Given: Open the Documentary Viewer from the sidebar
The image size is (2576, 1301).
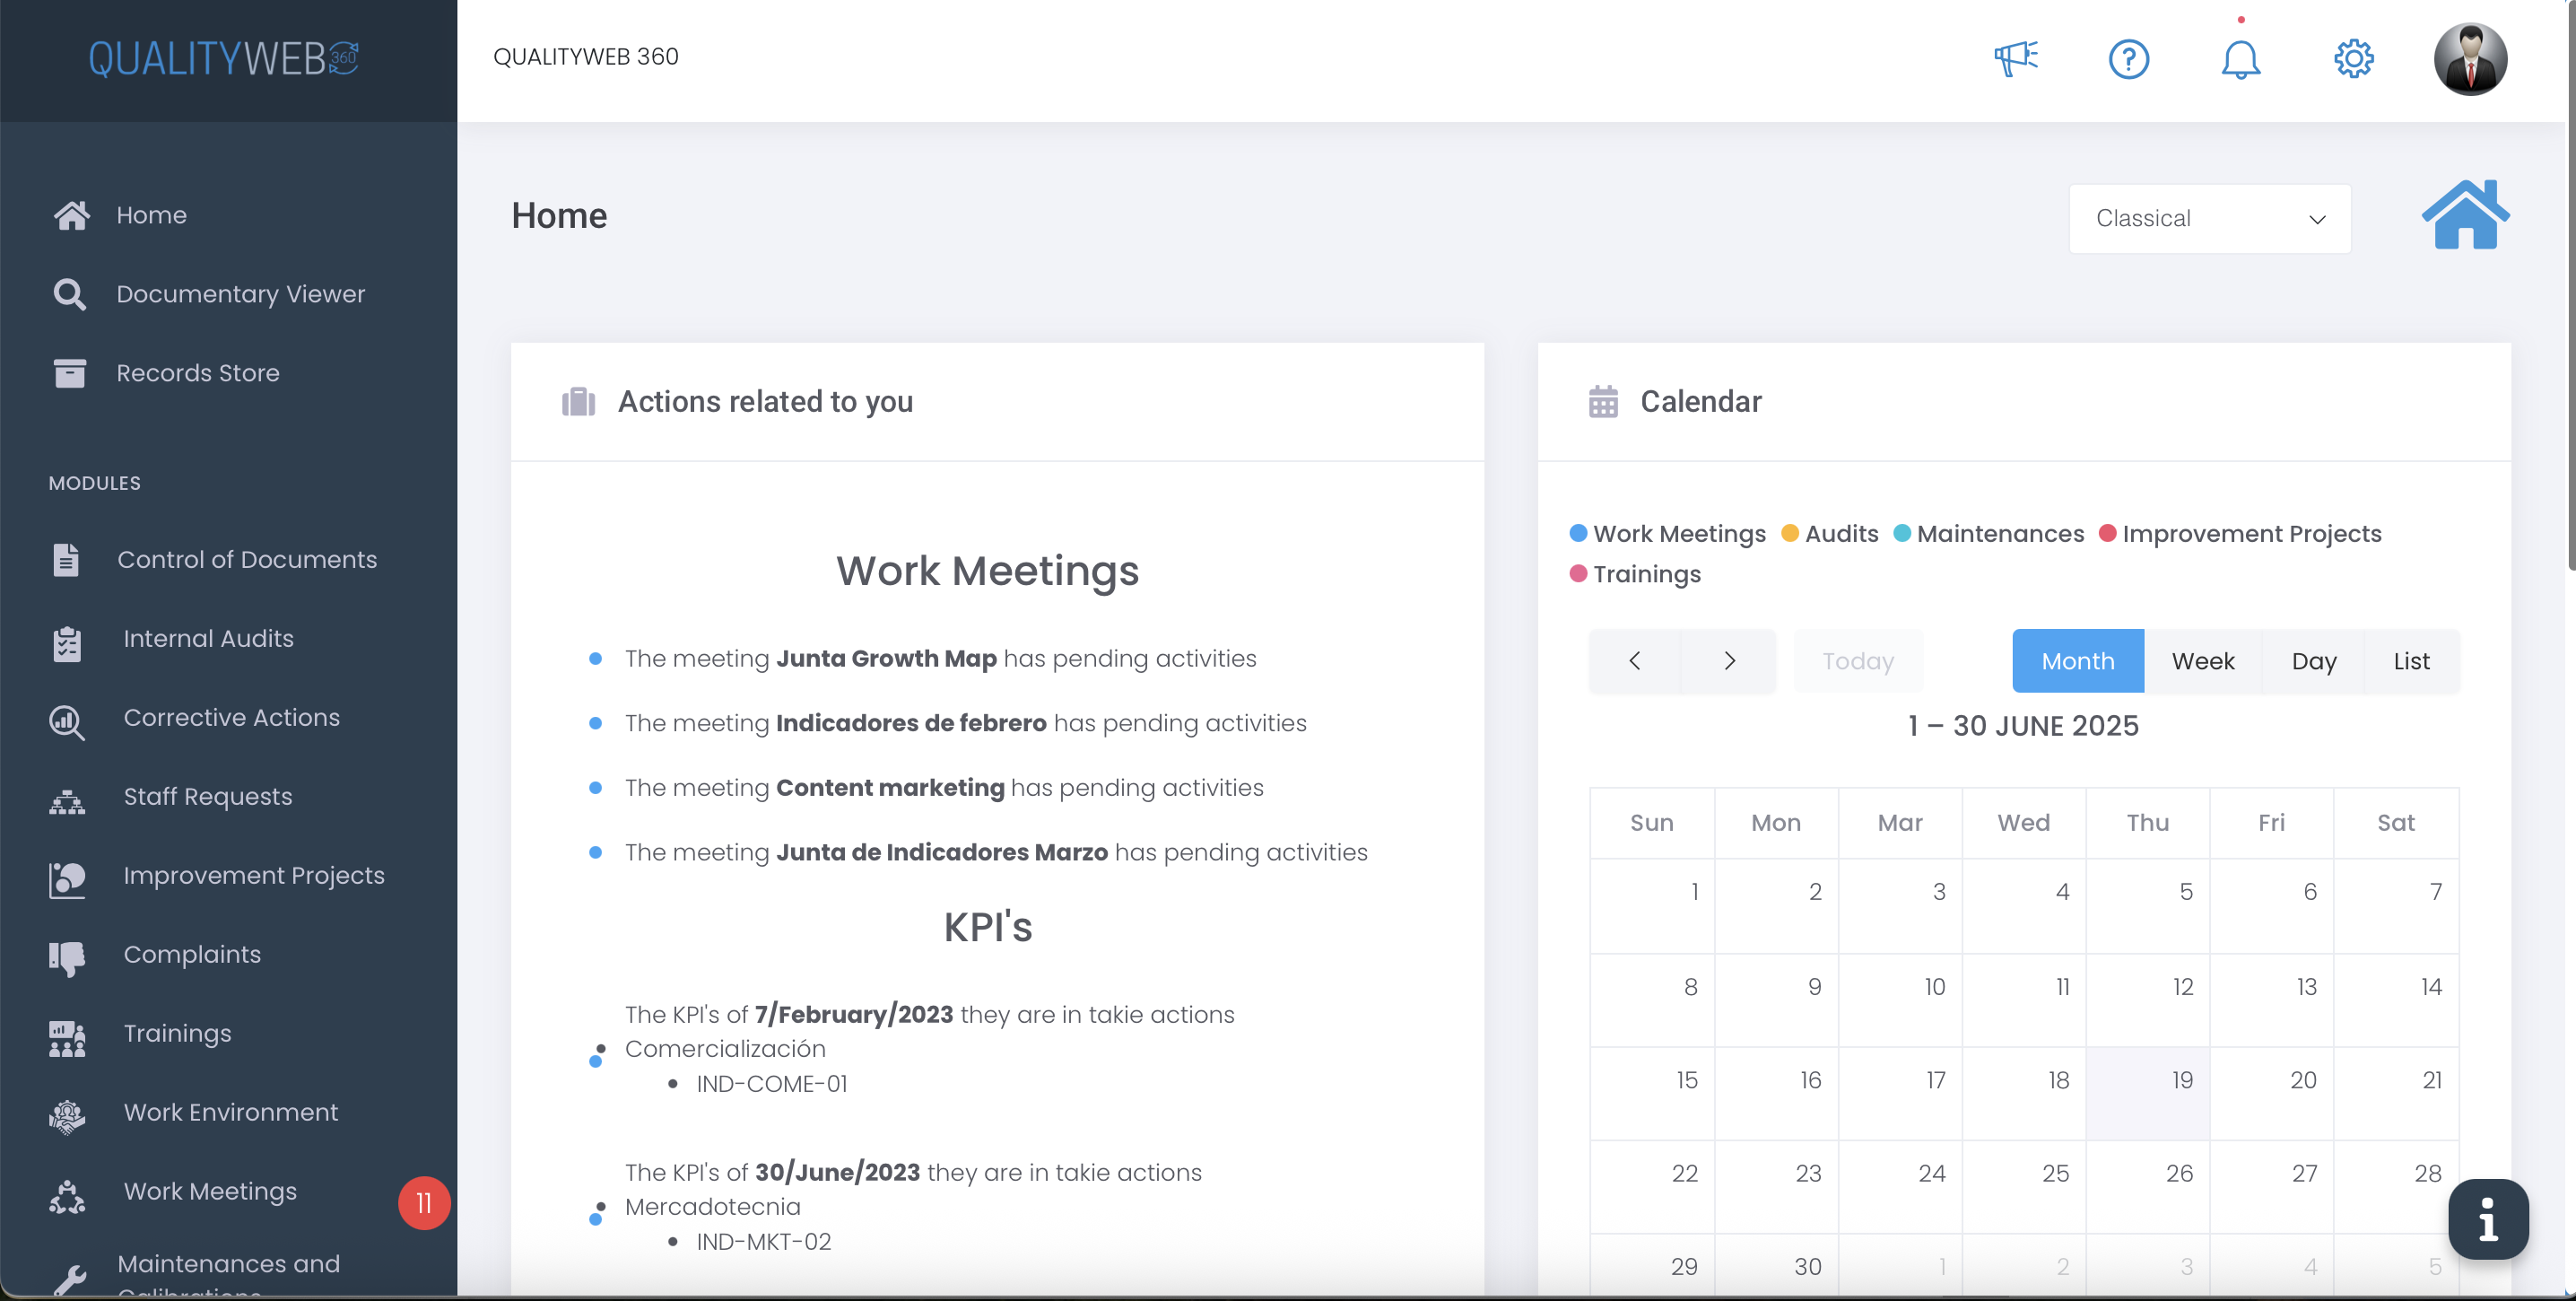Looking at the screenshot, I should pos(240,293).
